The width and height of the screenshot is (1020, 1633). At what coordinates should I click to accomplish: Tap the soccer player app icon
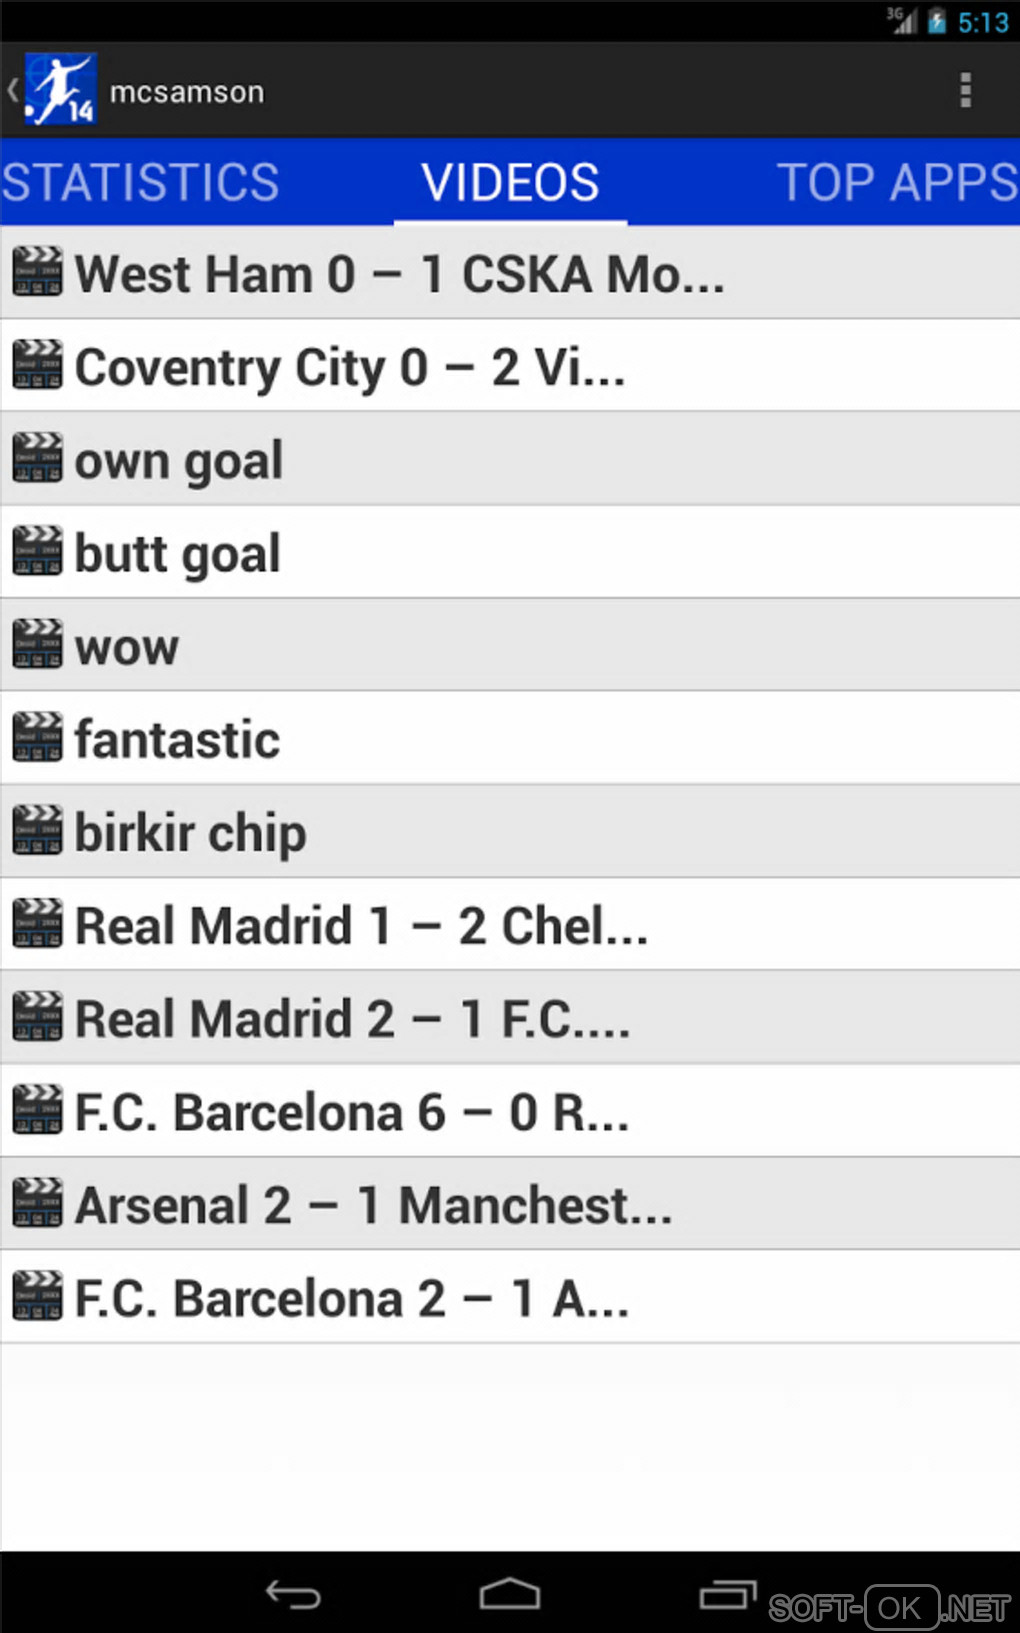[60, 90]
